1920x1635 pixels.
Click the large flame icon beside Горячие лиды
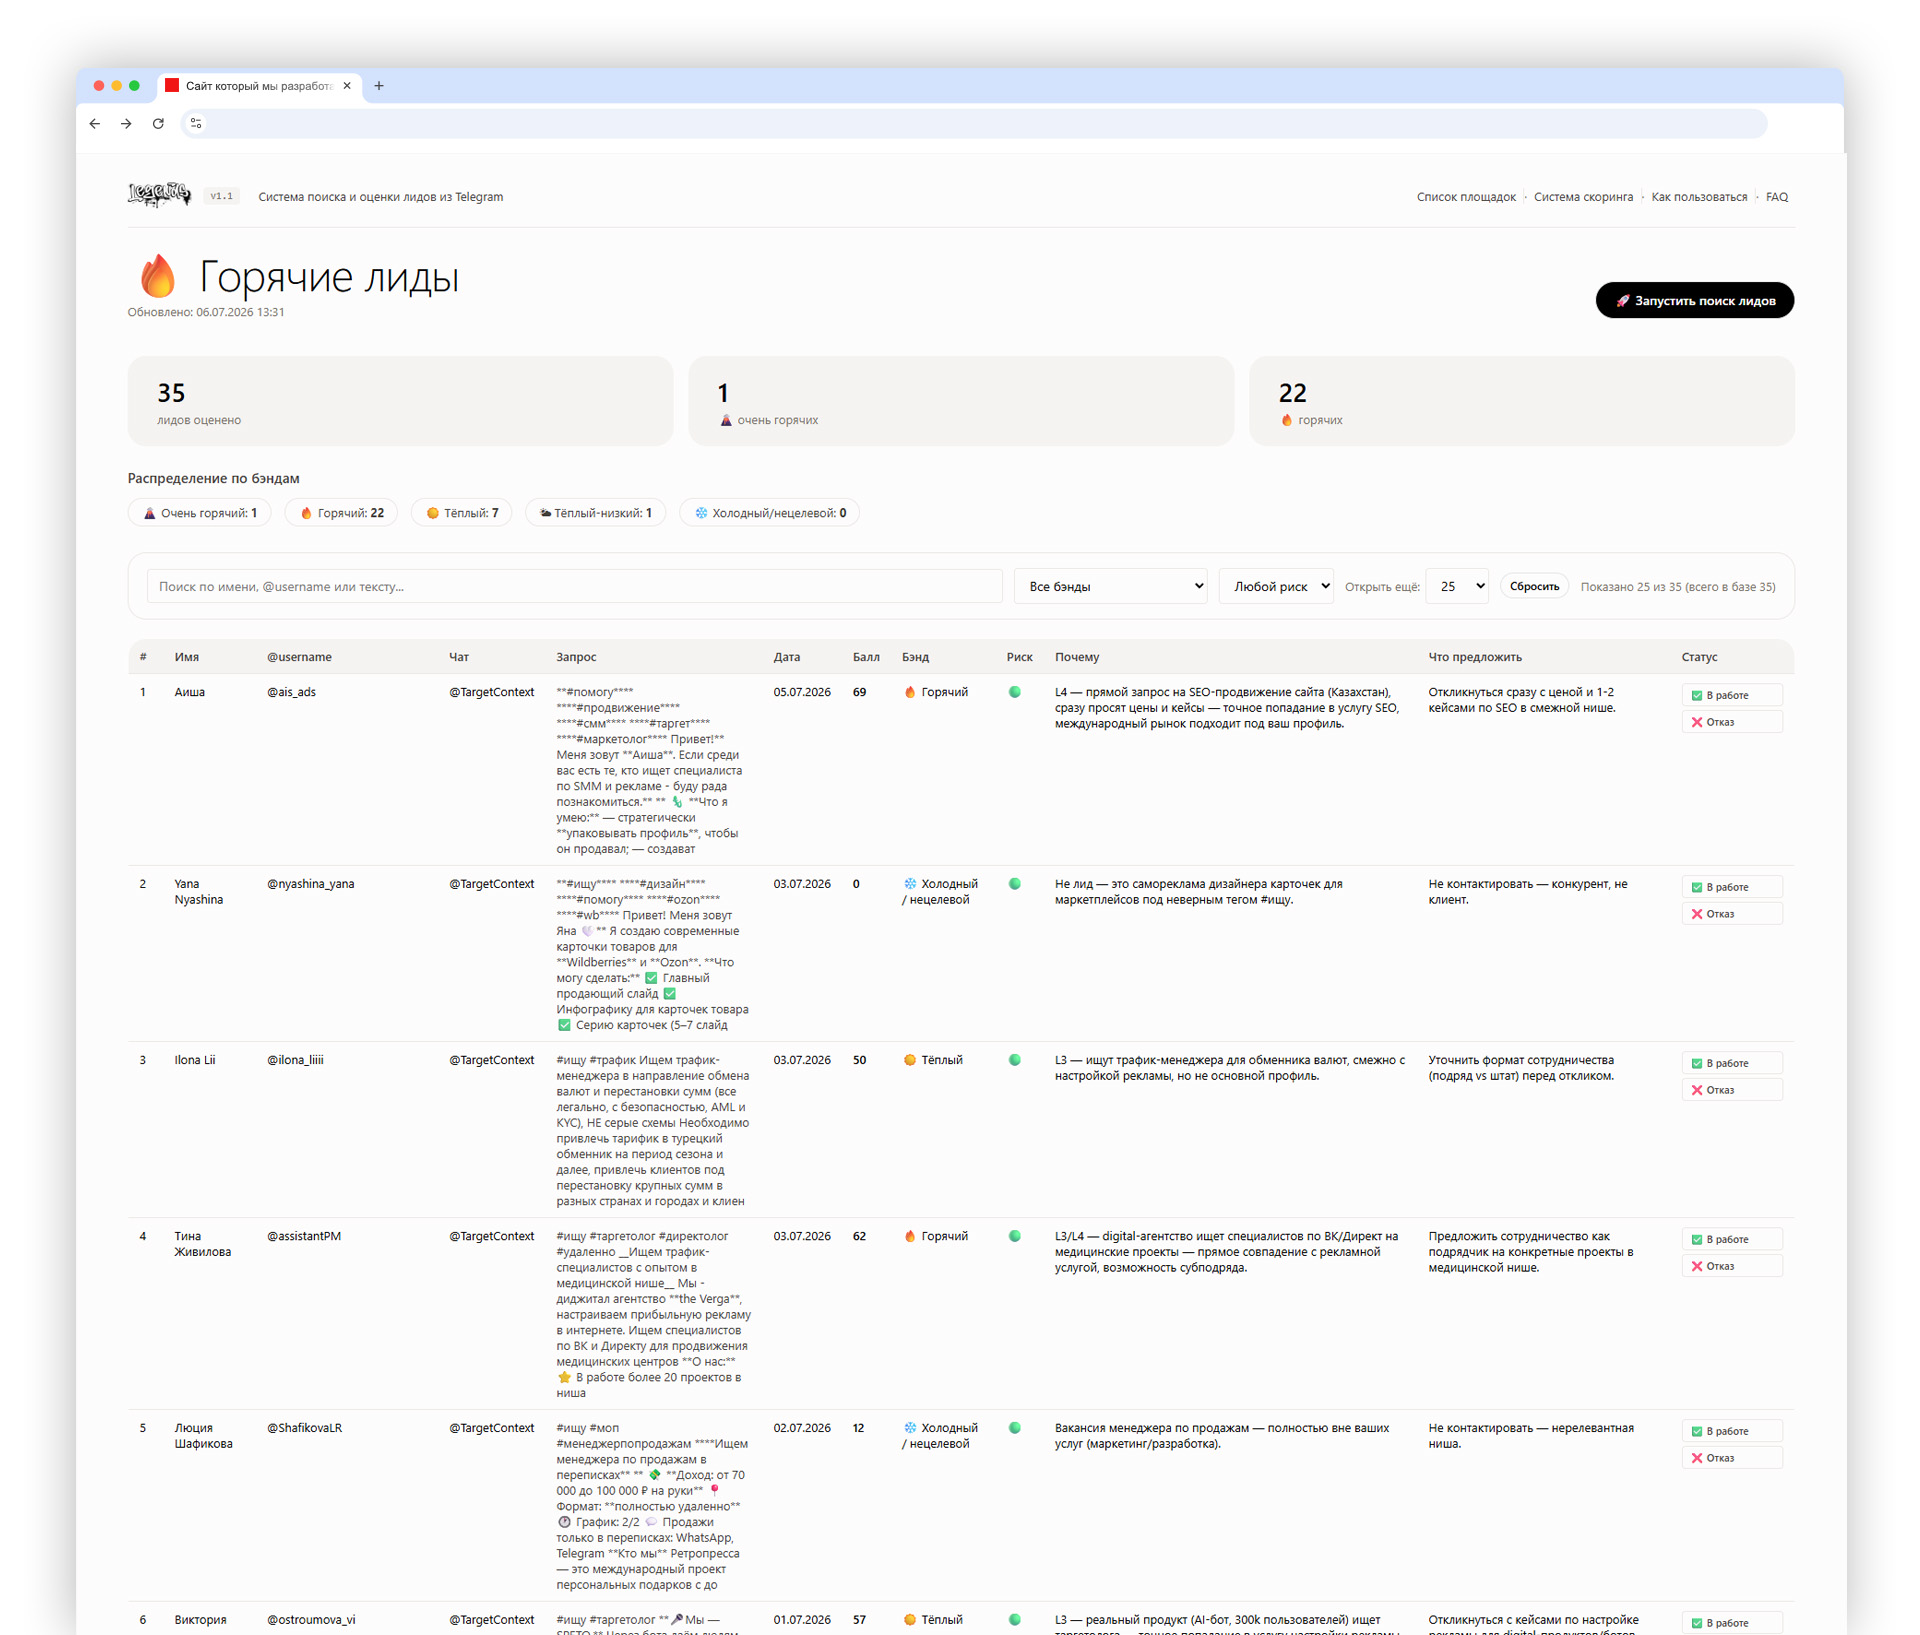[x=158, y=276]
